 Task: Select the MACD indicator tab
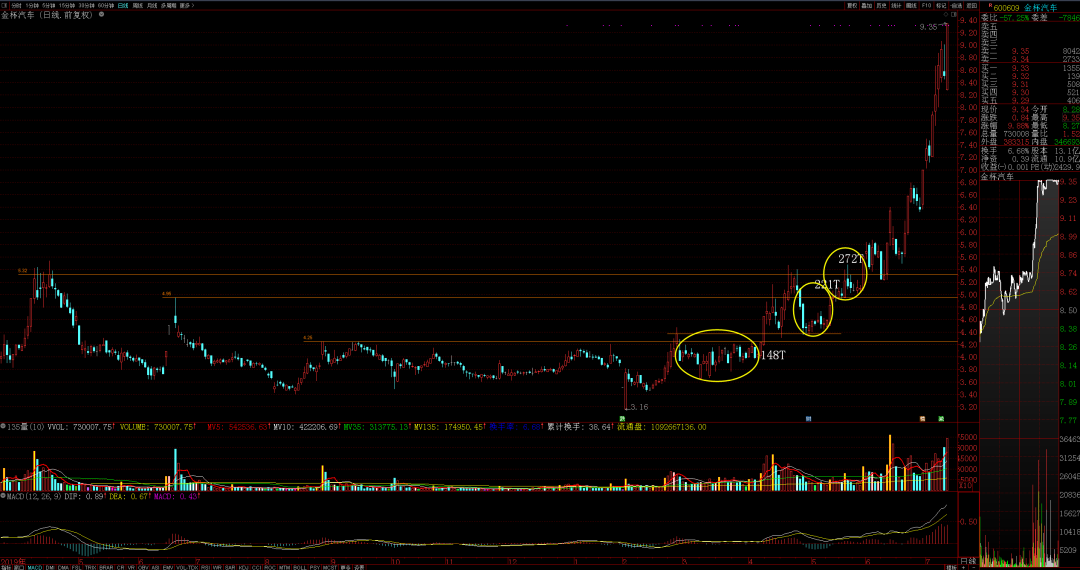click(x=35, y=567)
